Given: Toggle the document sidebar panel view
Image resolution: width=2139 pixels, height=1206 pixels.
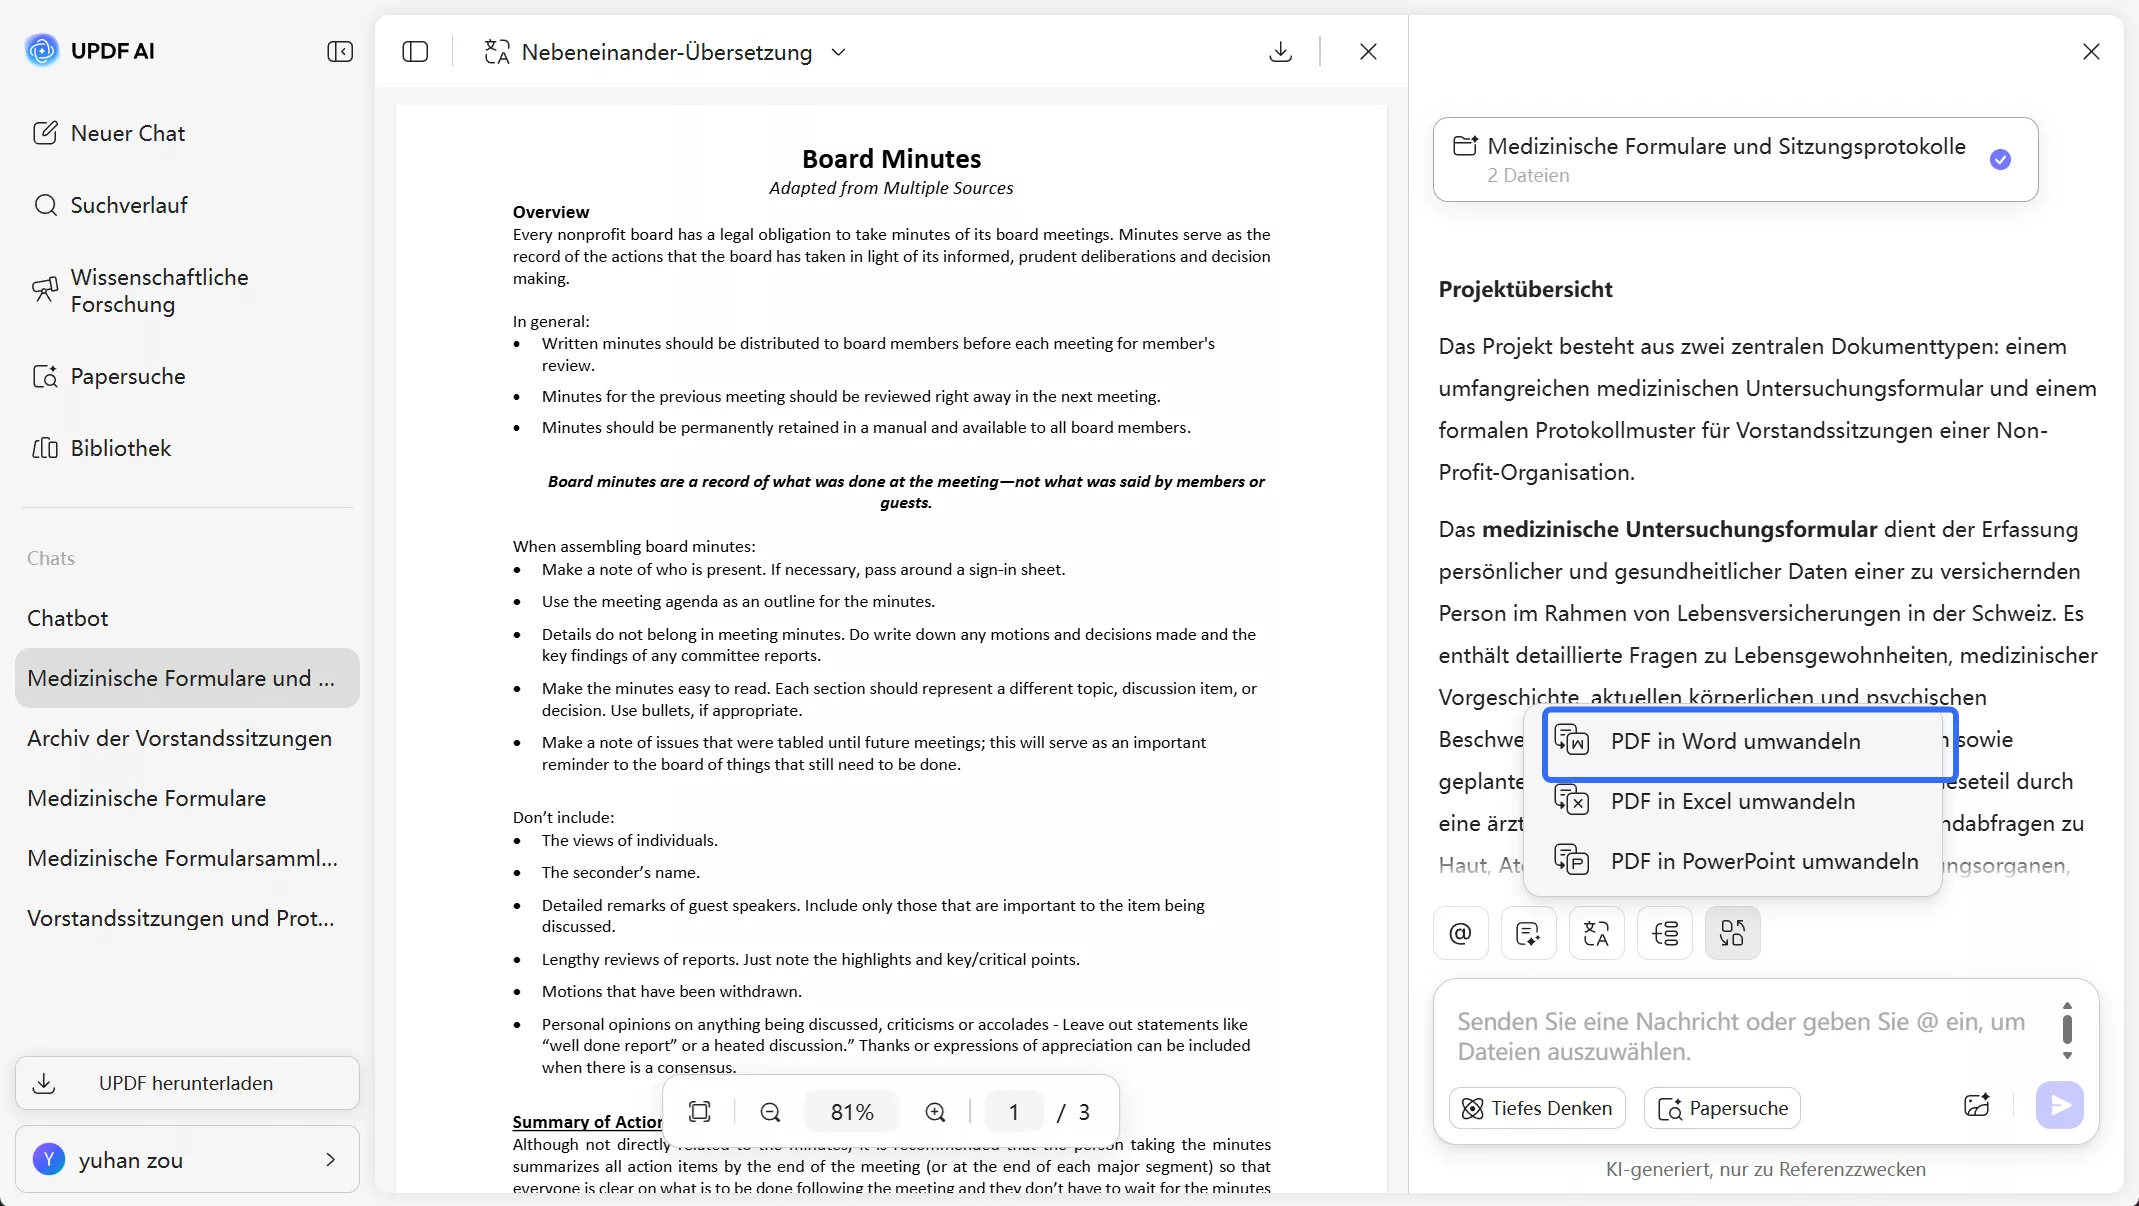Looking at the screenshot, I should (x=415, y=51).
